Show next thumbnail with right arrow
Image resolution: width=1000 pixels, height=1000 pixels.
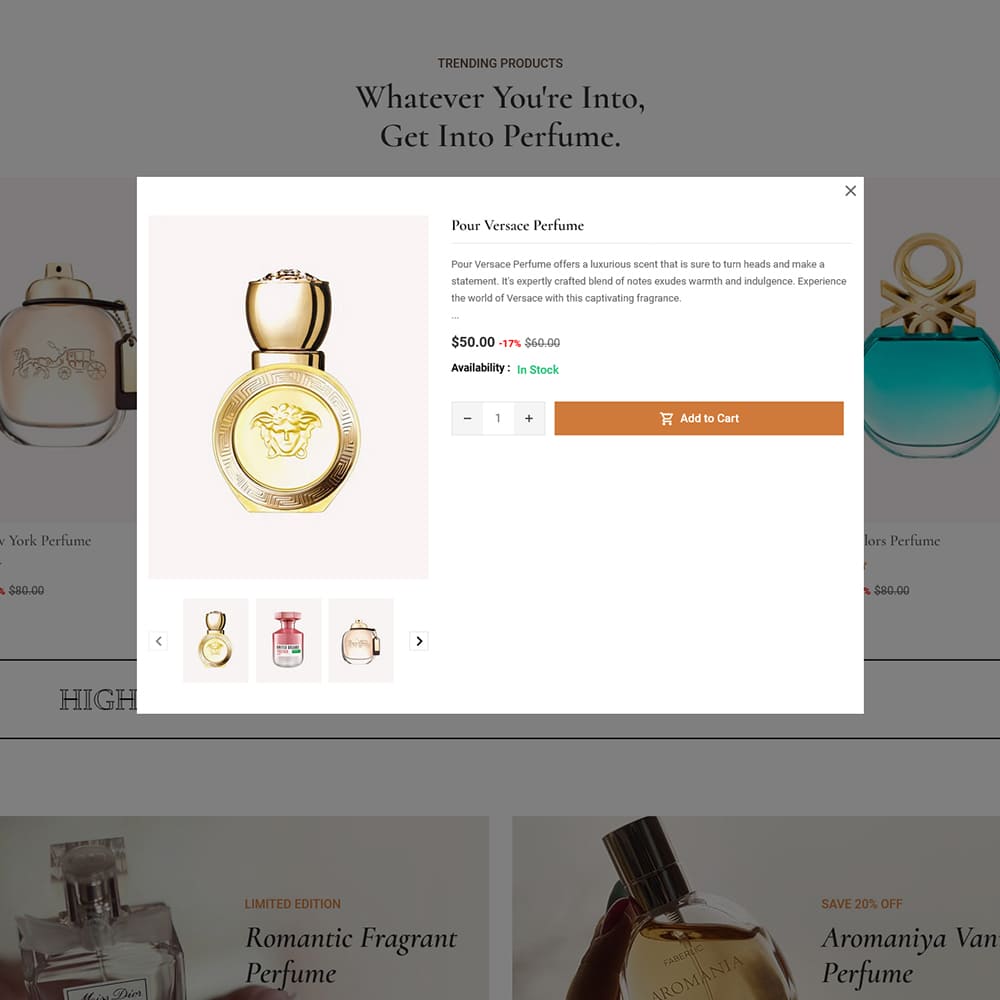pos(419,641)
